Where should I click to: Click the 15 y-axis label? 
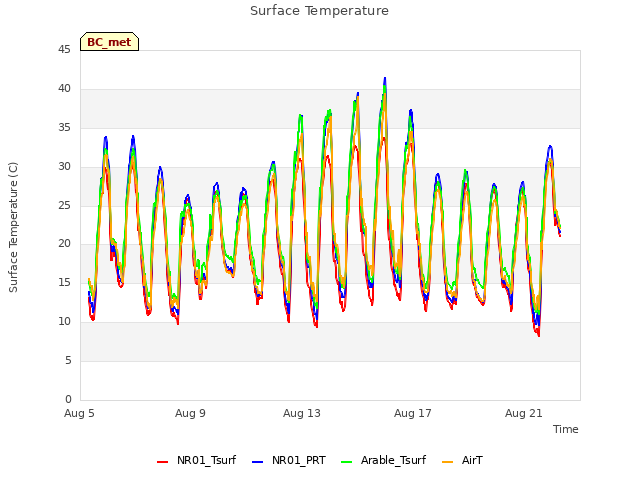pyautogui.click(x=64, y=282)
